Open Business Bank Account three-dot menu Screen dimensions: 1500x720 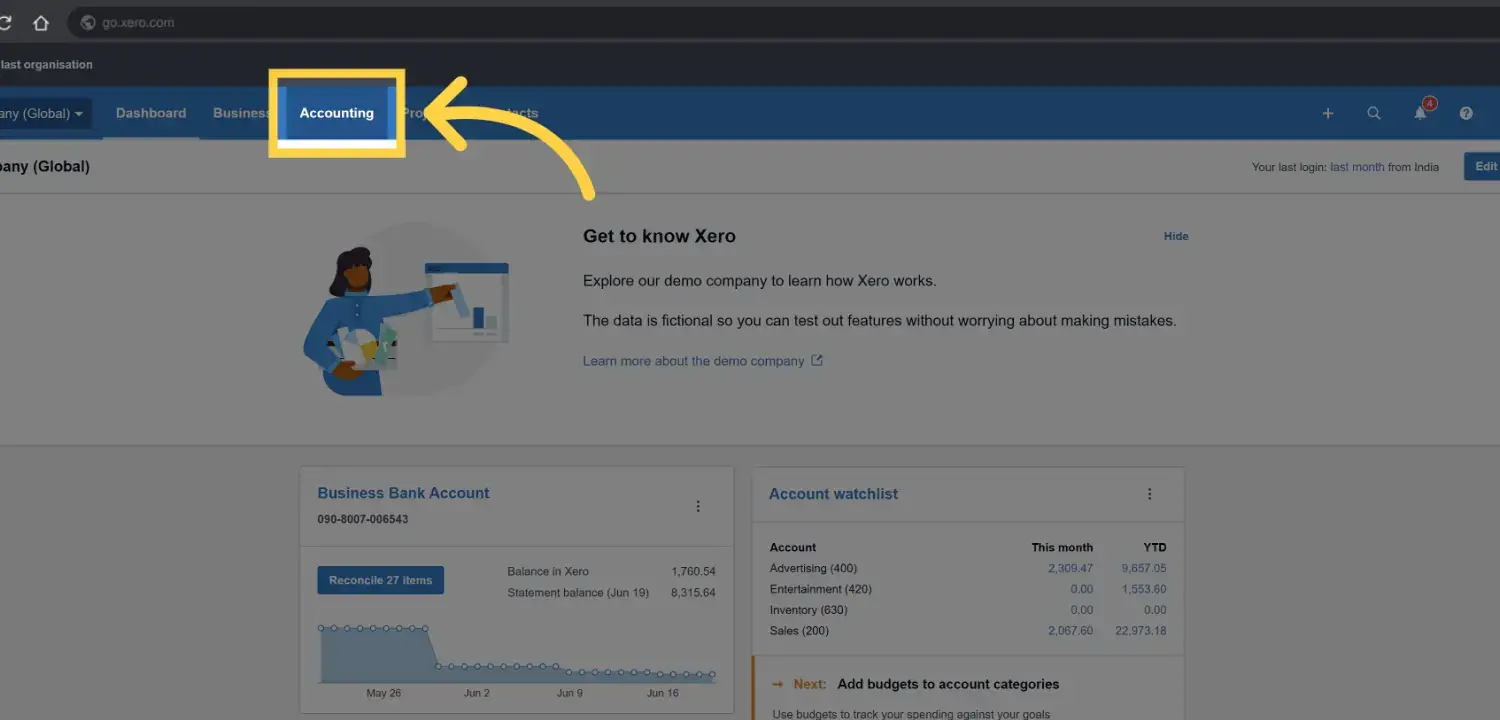698,507
